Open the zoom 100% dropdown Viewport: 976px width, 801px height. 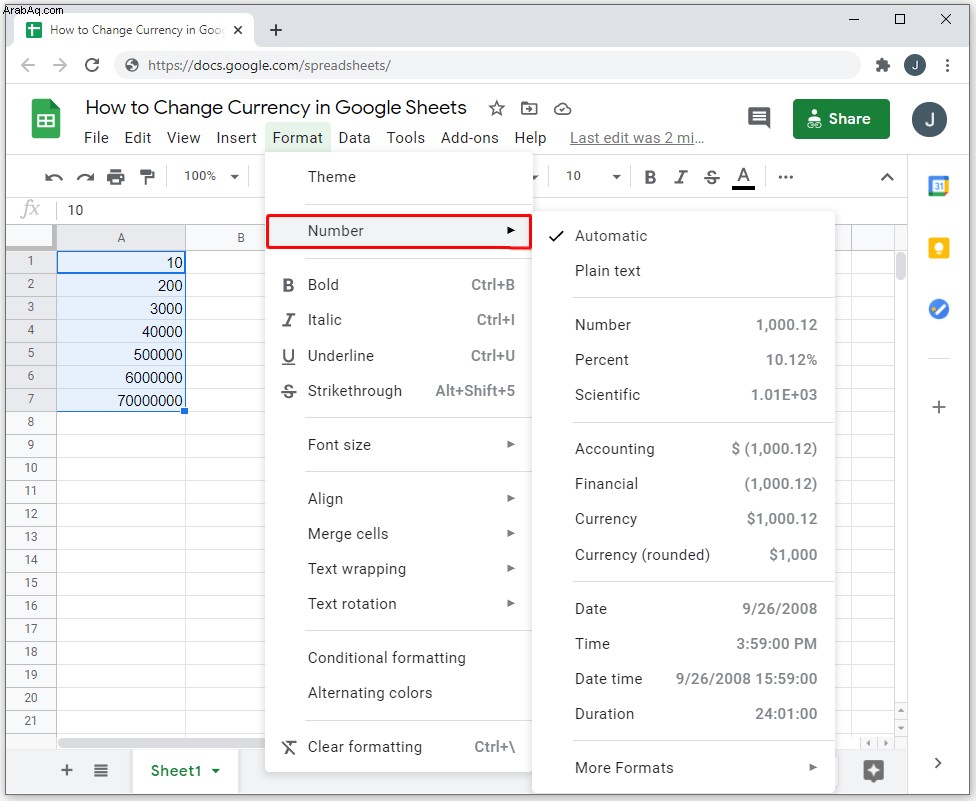point(211,177)
